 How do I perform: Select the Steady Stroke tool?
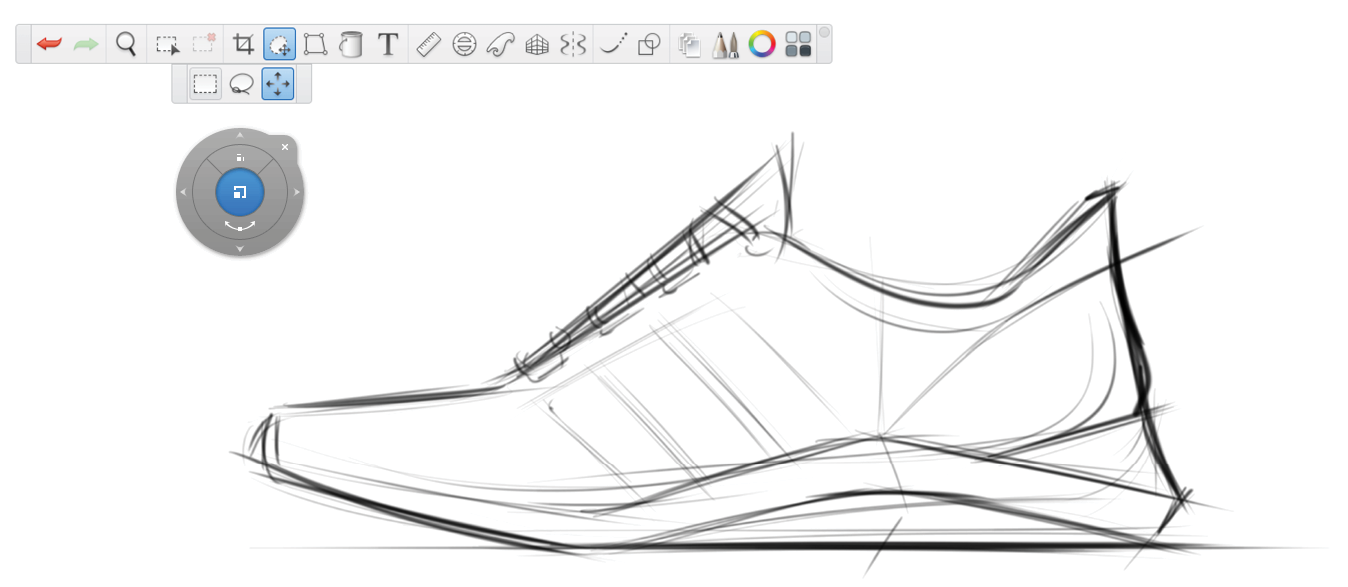612,43
